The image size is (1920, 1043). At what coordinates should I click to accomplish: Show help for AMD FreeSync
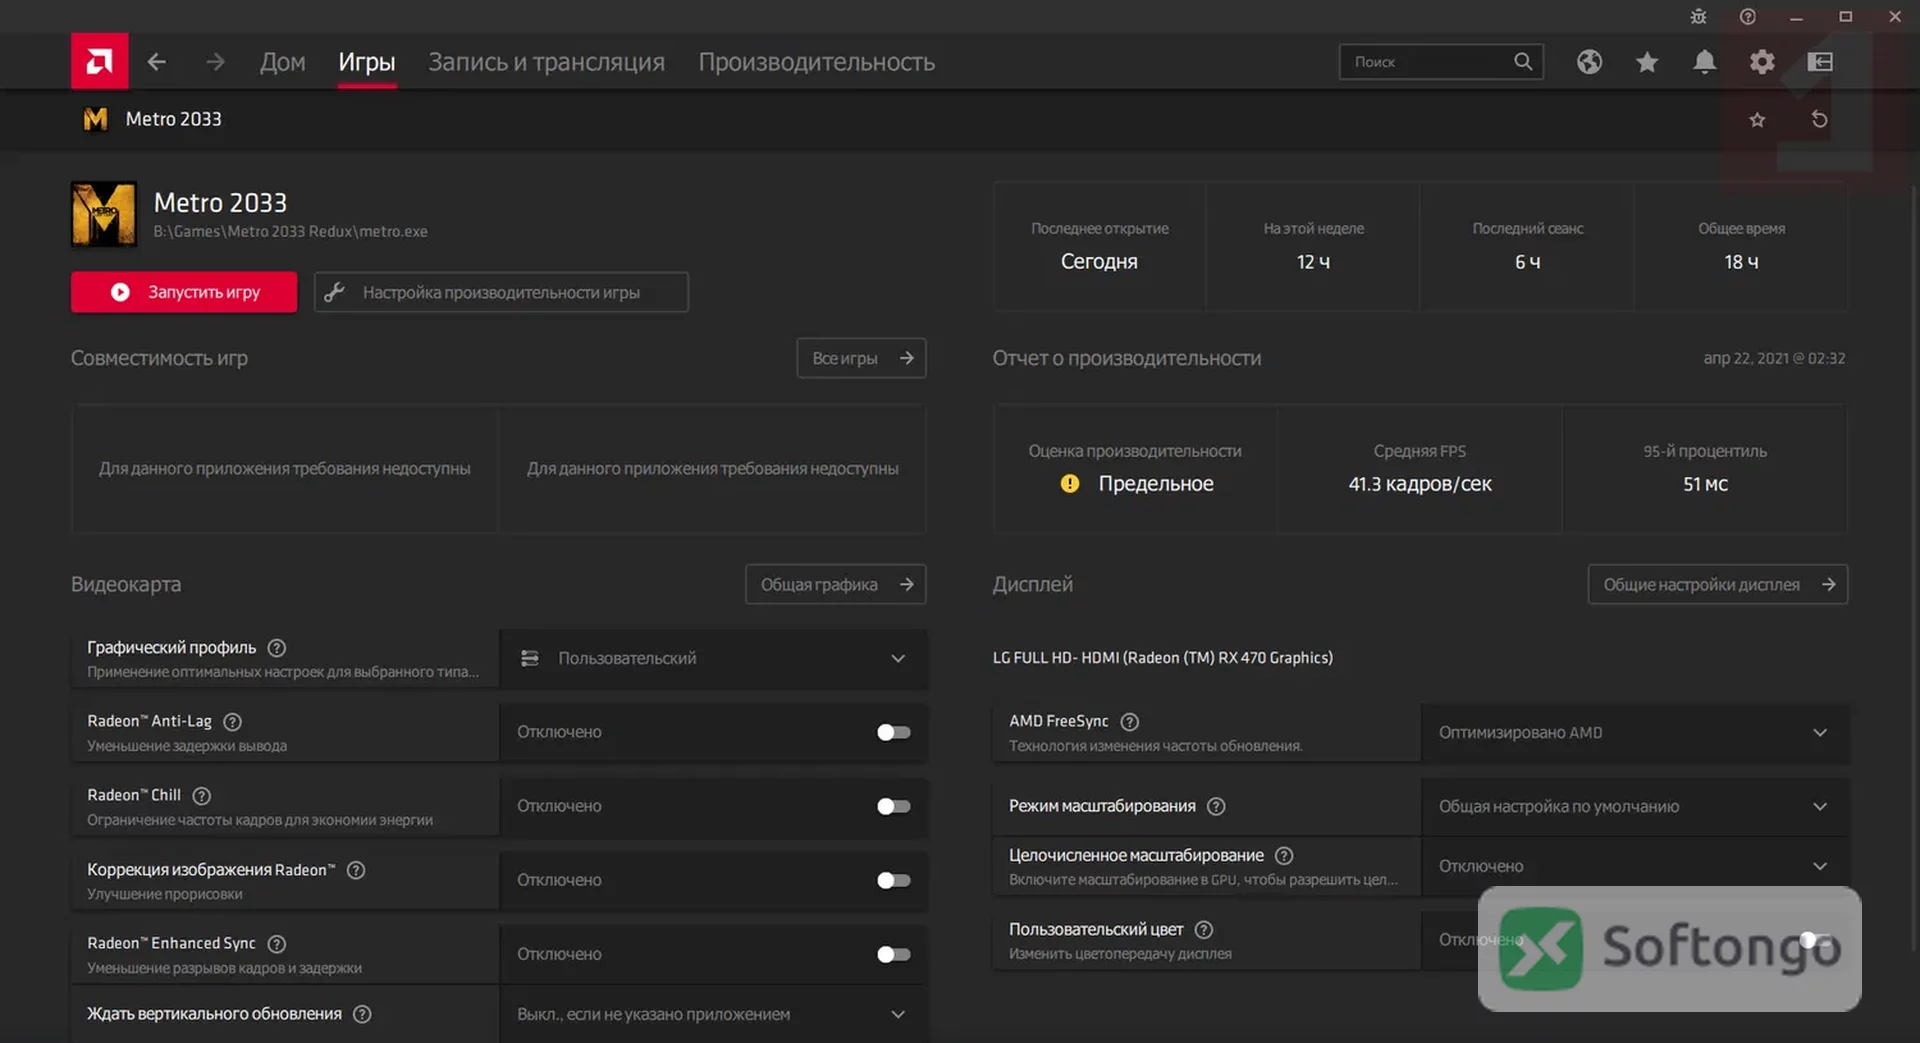pos(1130,722)
